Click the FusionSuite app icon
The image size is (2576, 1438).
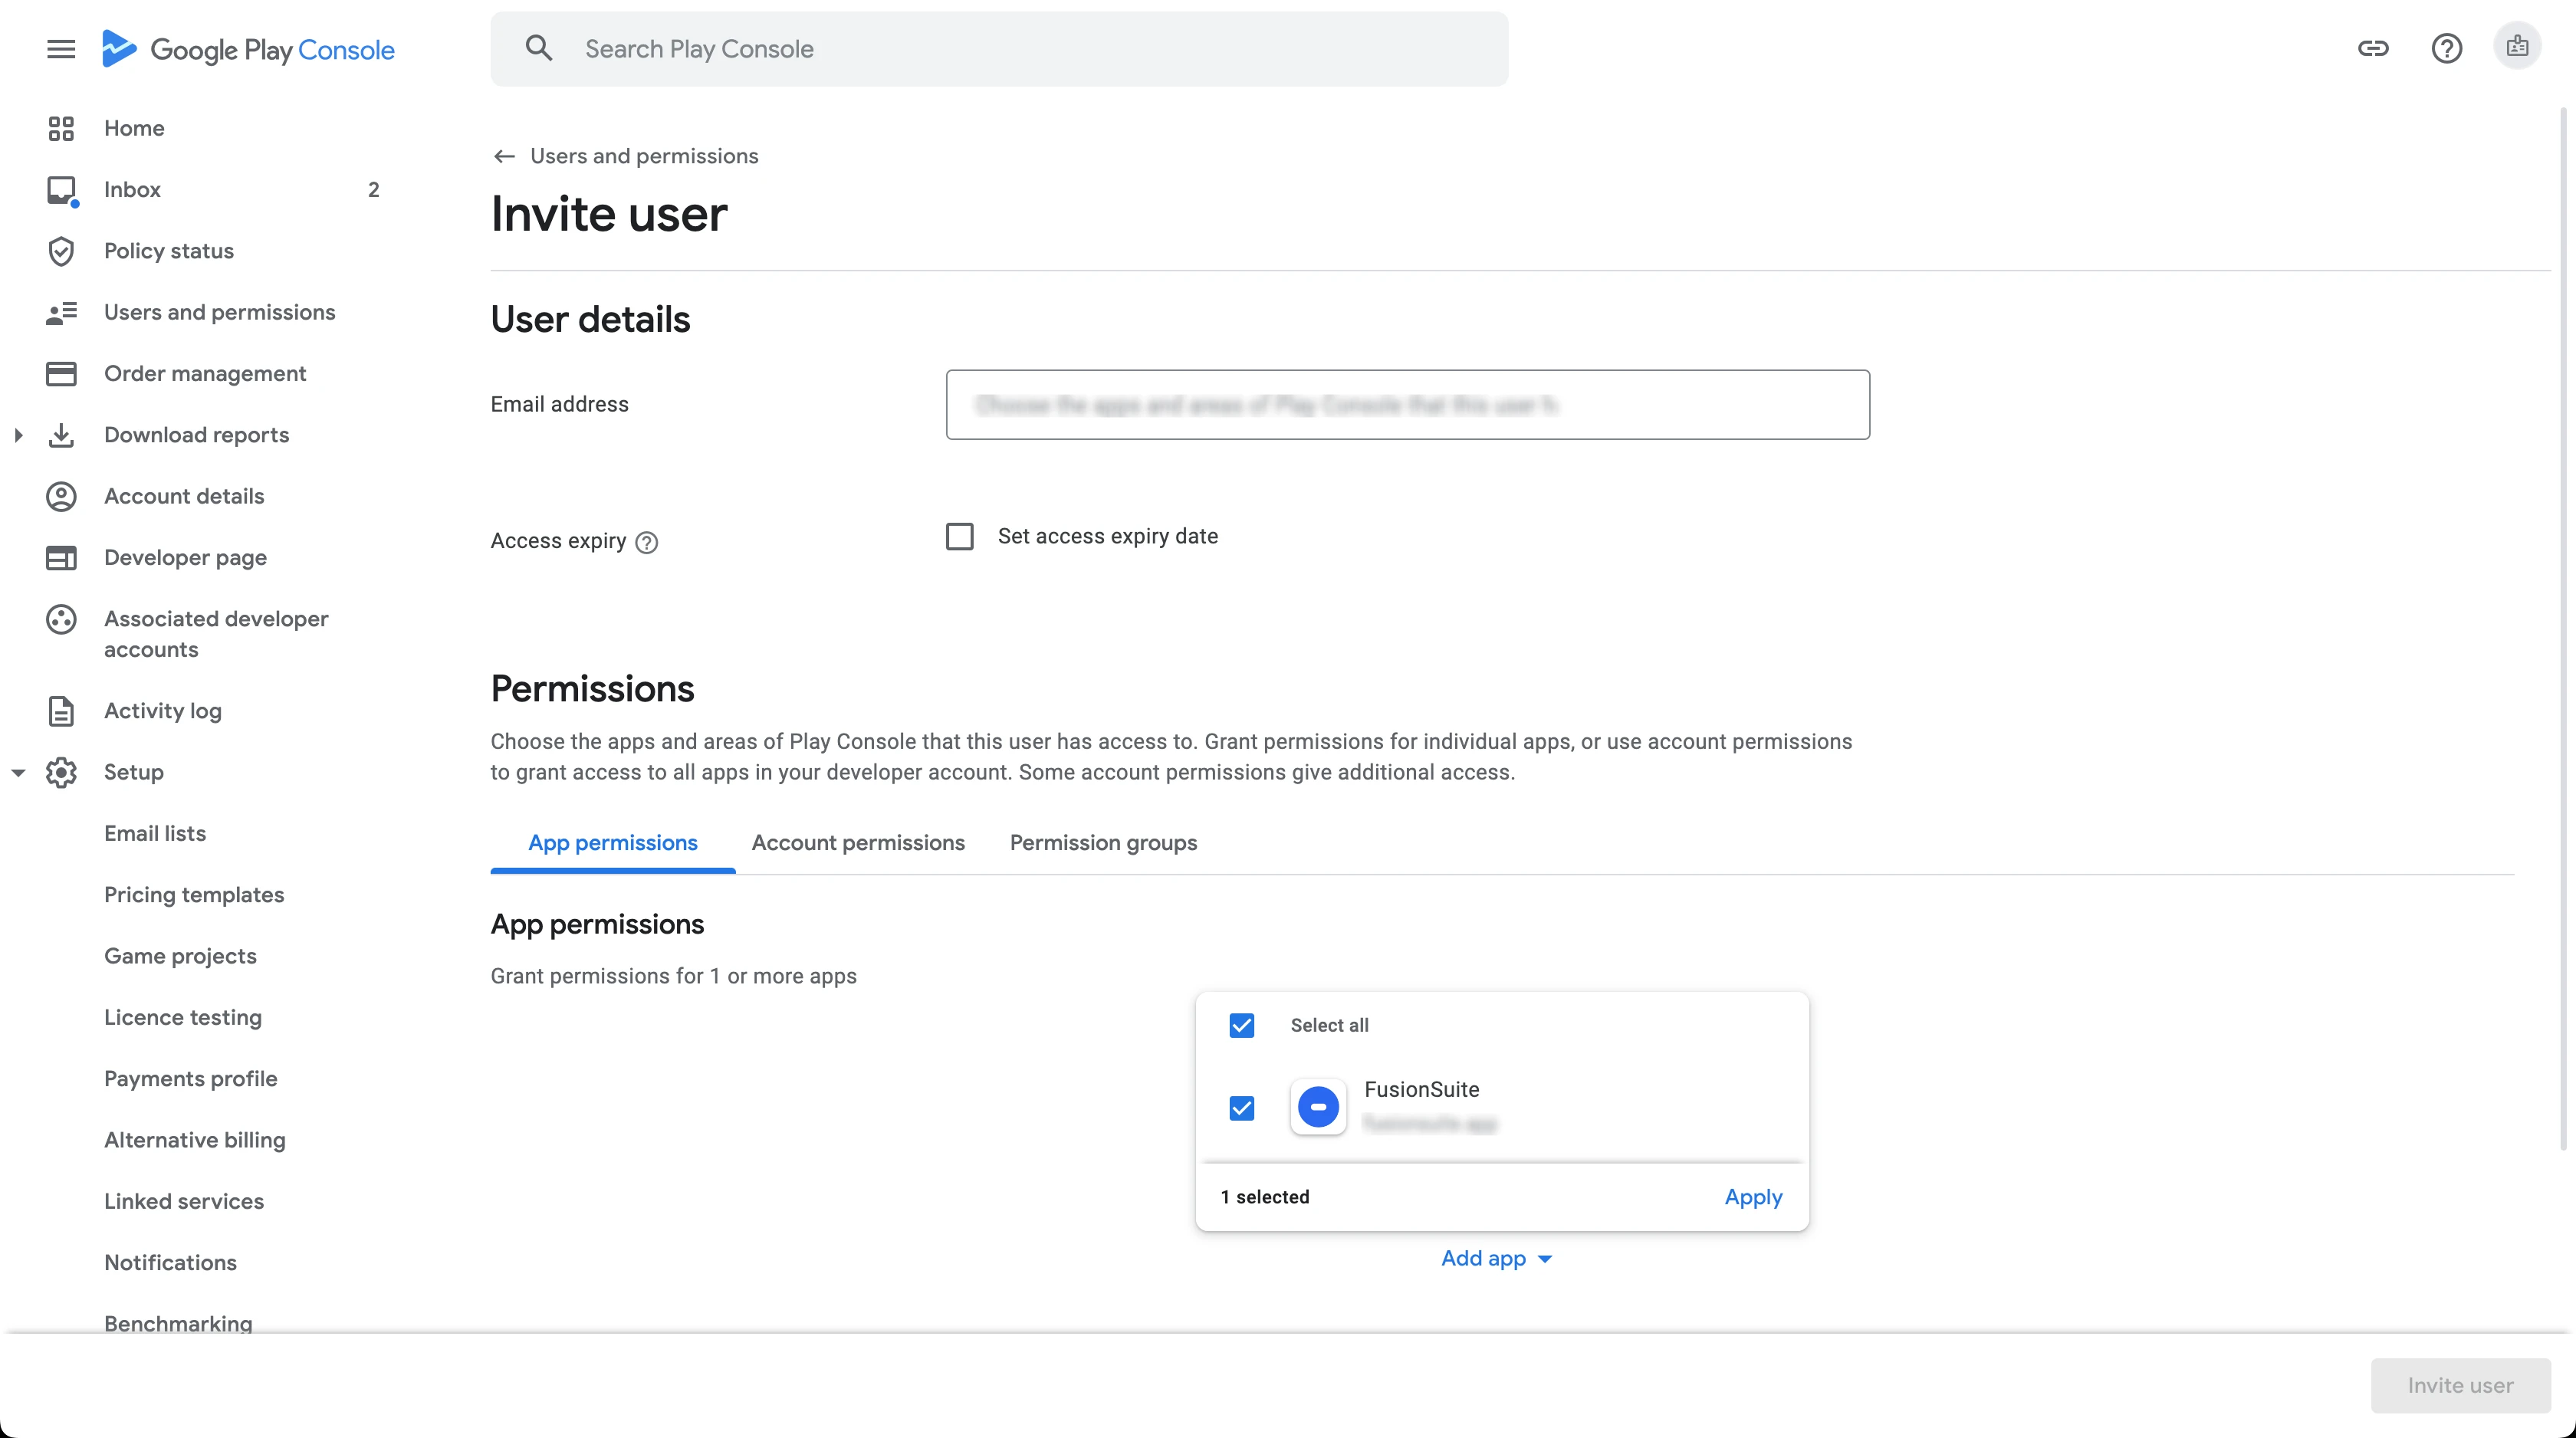click(1318, 1107)
